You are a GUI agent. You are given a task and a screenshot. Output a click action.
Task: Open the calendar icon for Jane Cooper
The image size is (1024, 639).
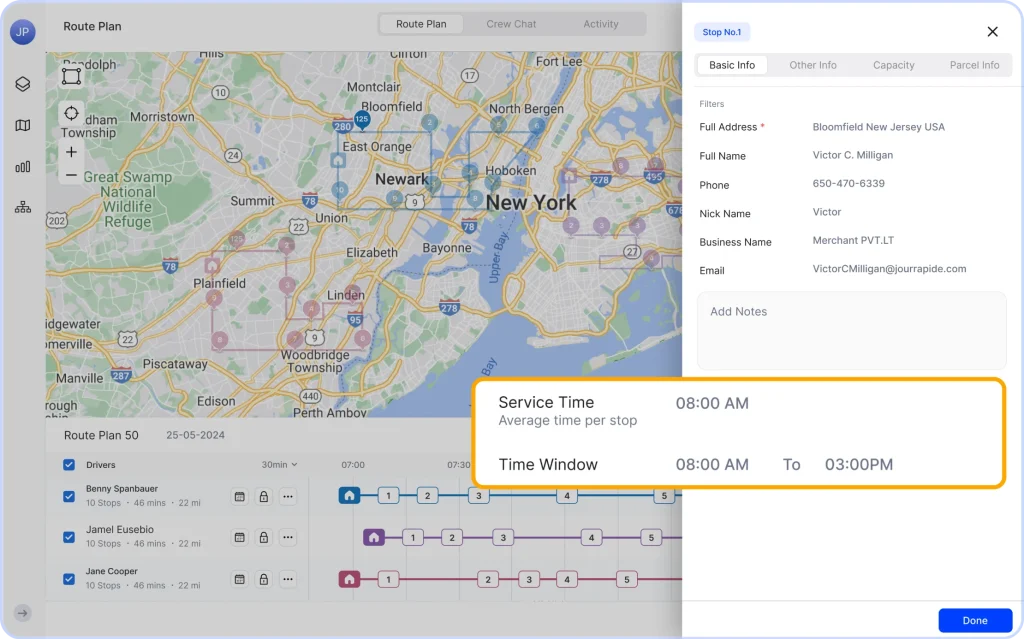point(240,580)
